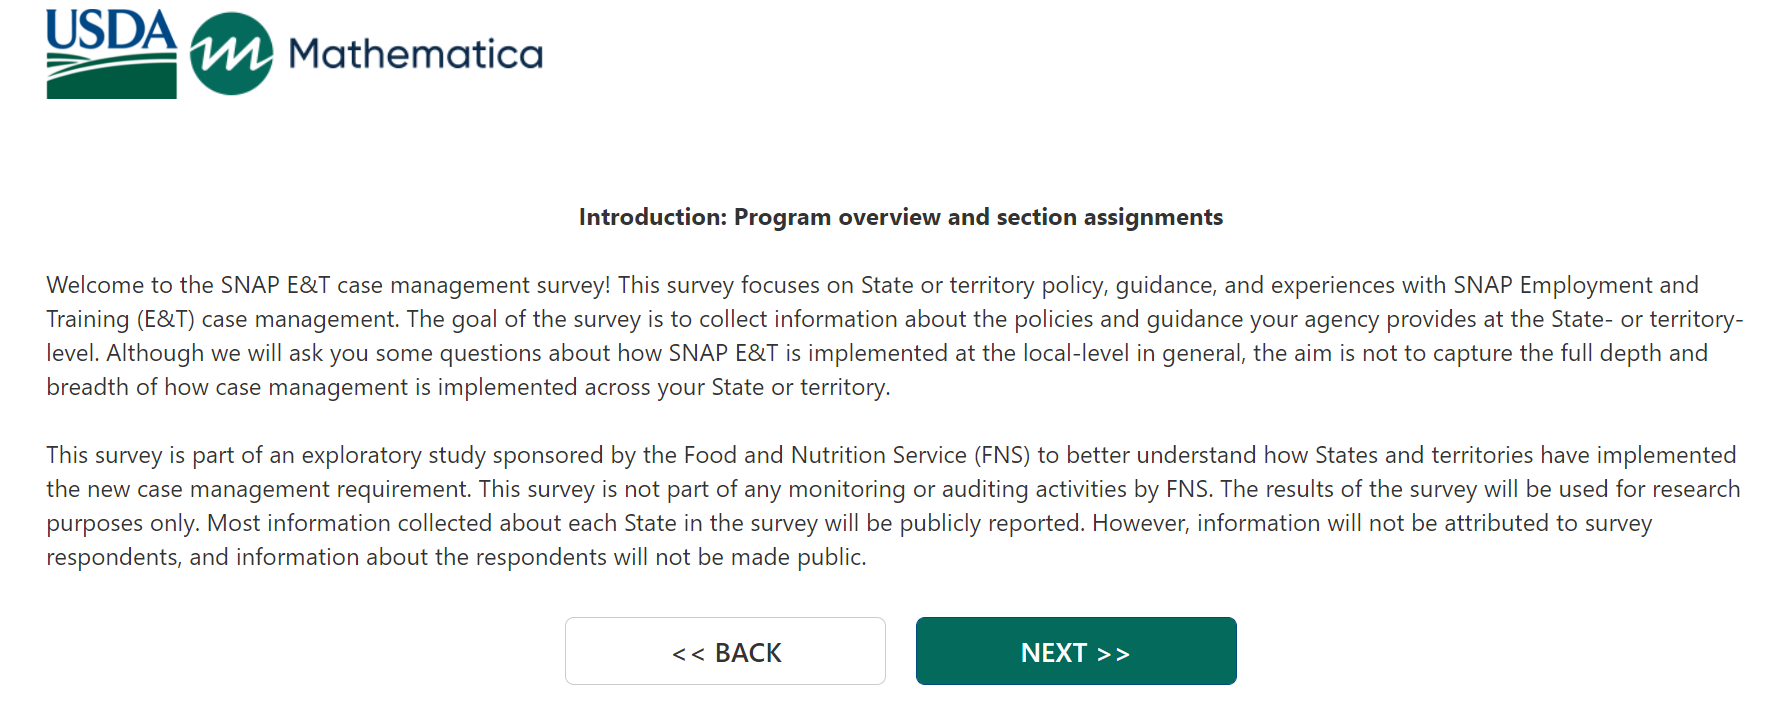
Task: Click the Introduction section heading
Action: [x=900, y=217]
